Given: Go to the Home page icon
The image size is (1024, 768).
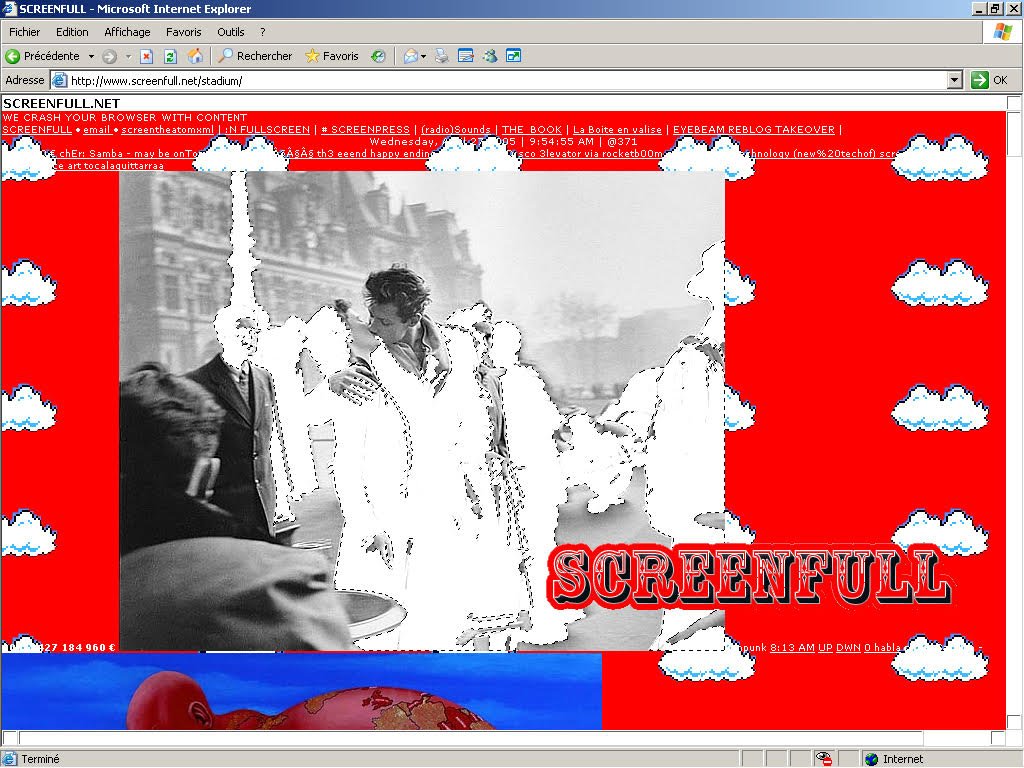Looking at the screenshot, I should coord(195,56).
